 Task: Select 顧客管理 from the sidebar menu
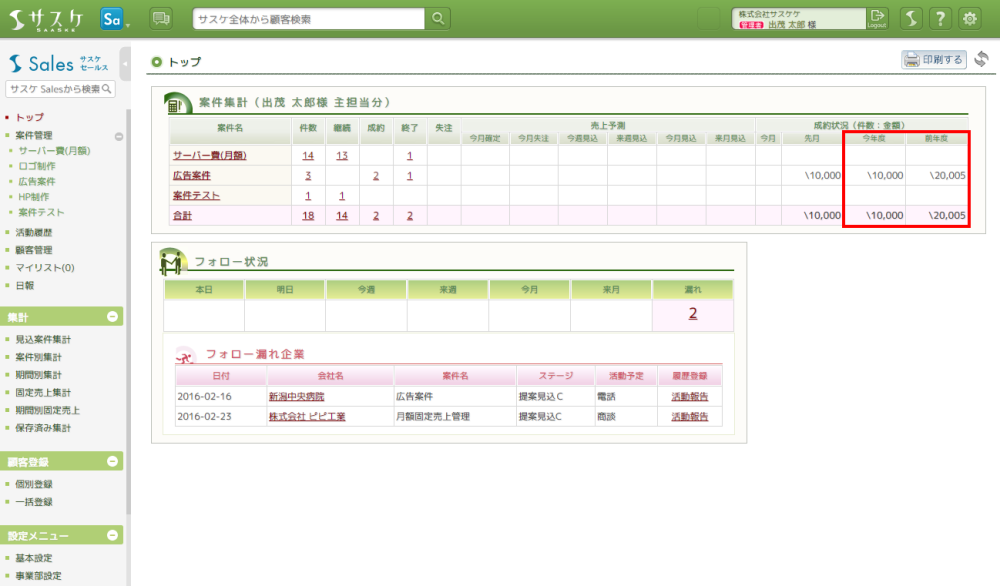point(34,250)
